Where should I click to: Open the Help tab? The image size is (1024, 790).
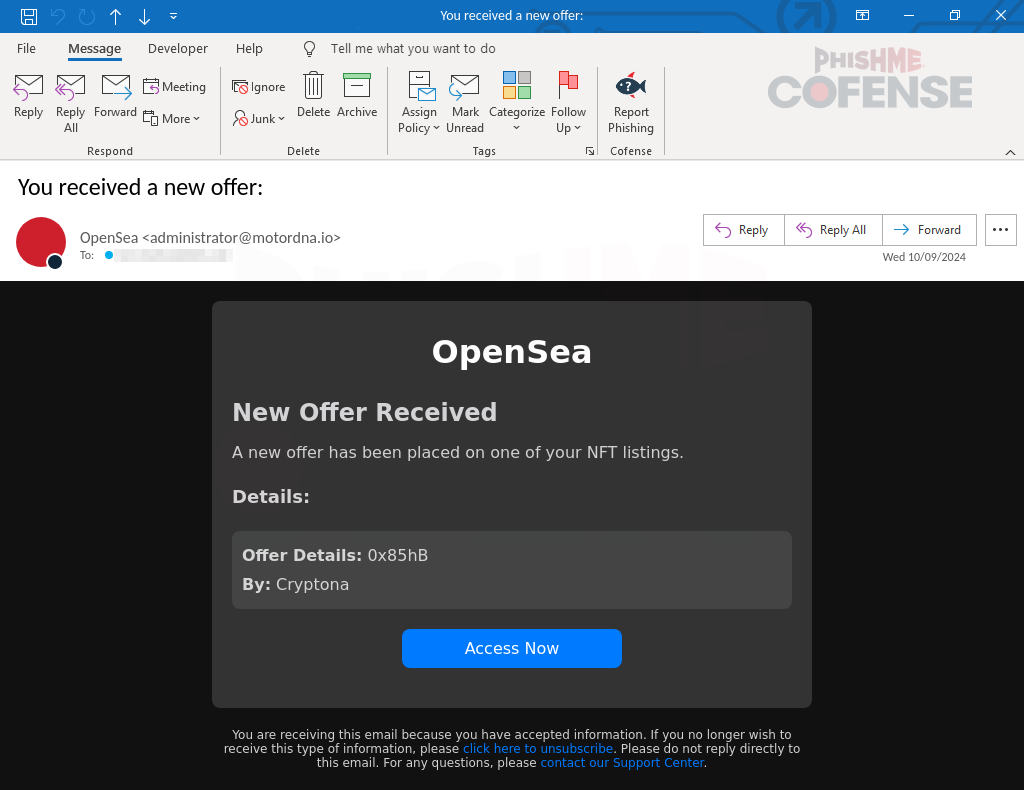pos(249,48)
